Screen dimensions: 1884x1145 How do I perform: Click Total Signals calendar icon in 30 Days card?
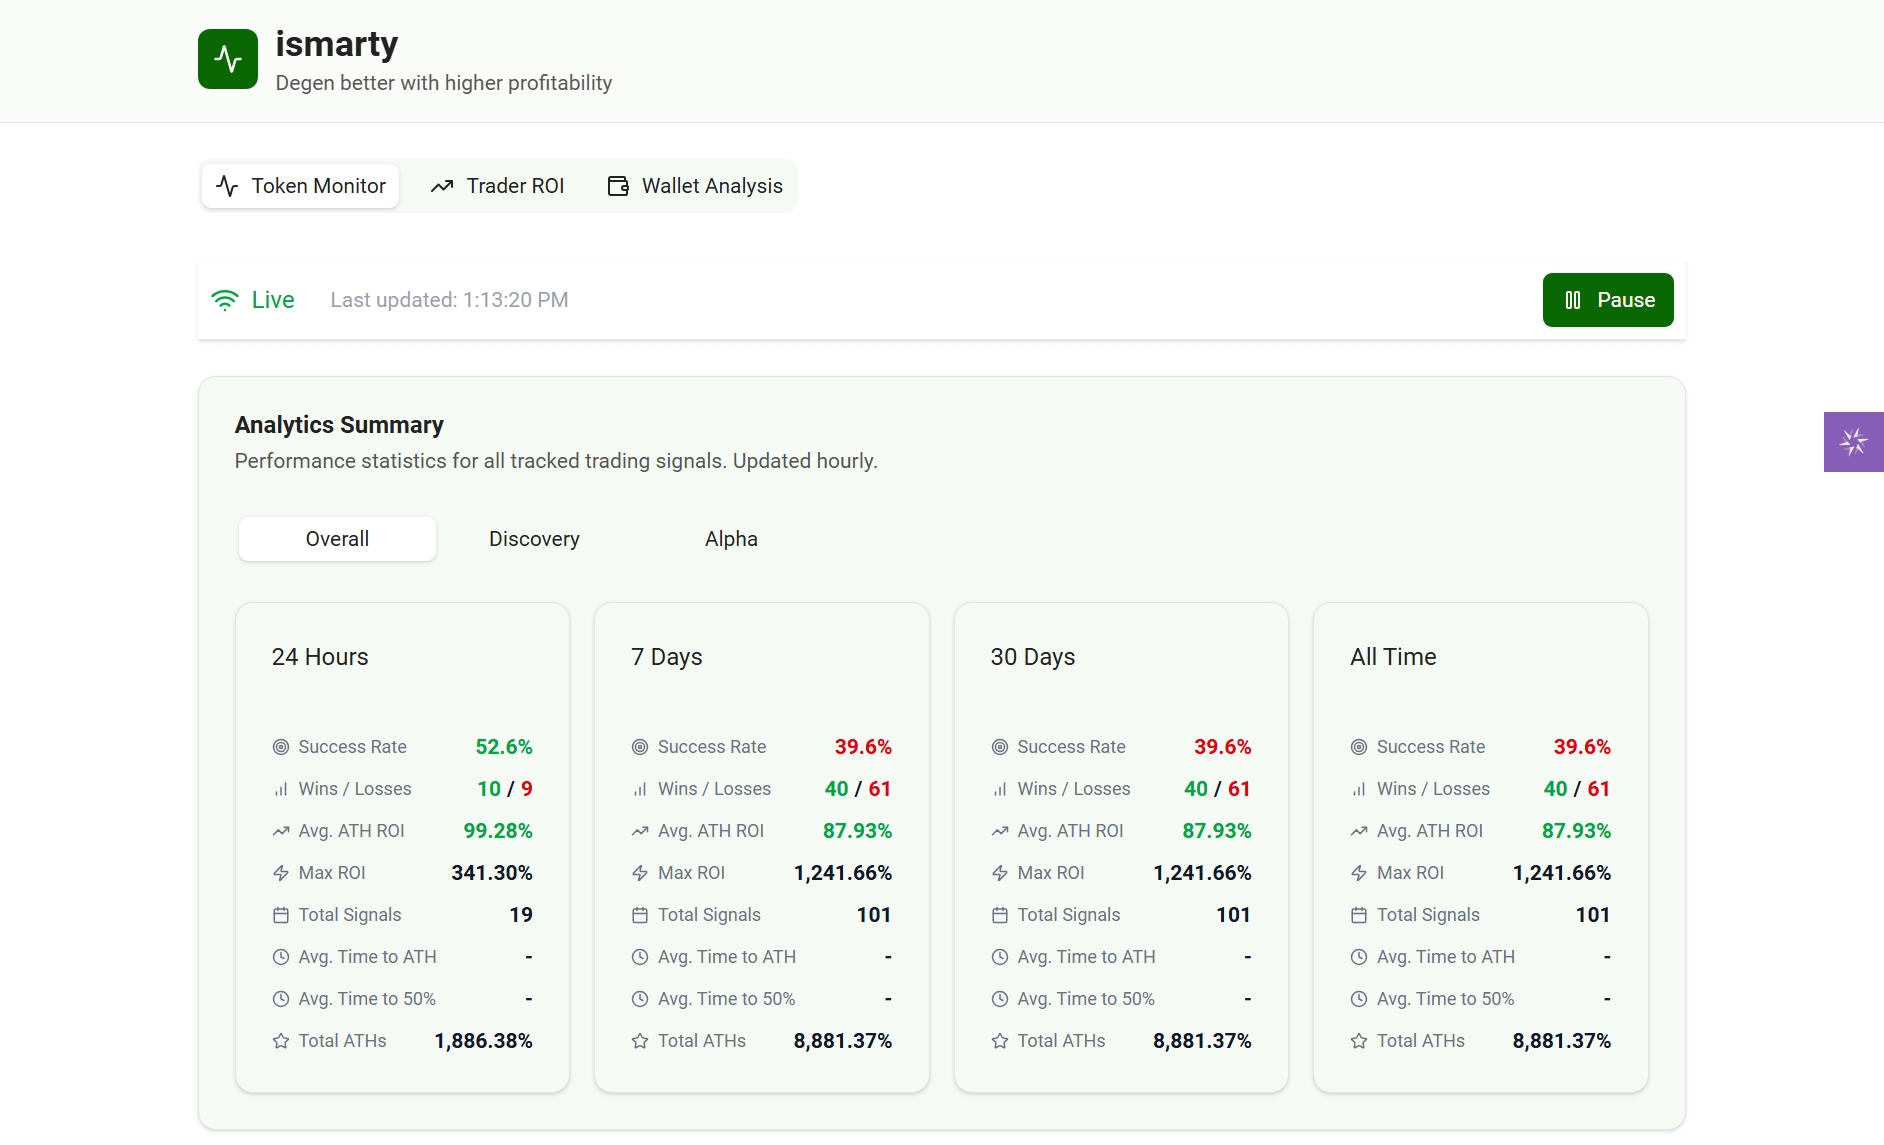pyautogui.click(x=1000, y=915)
